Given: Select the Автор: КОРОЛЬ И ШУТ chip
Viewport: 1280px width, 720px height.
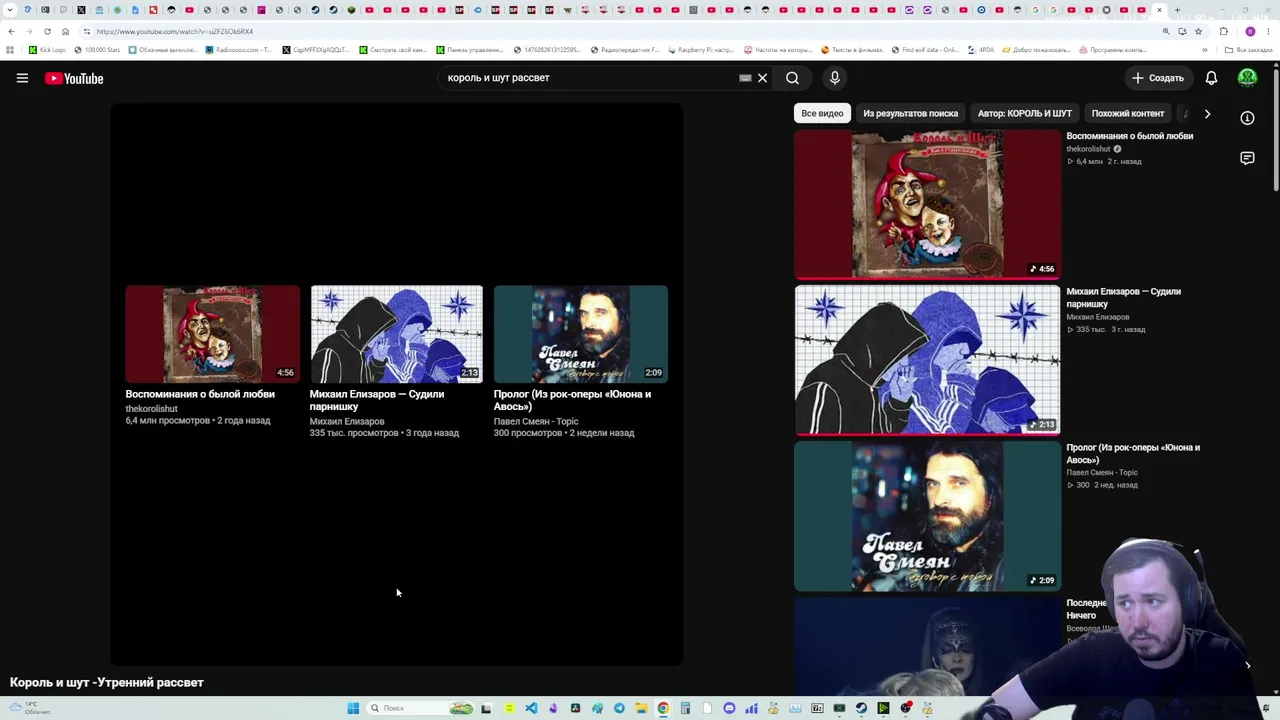Looking at the screenshot, I should [x=1024, y=113].
